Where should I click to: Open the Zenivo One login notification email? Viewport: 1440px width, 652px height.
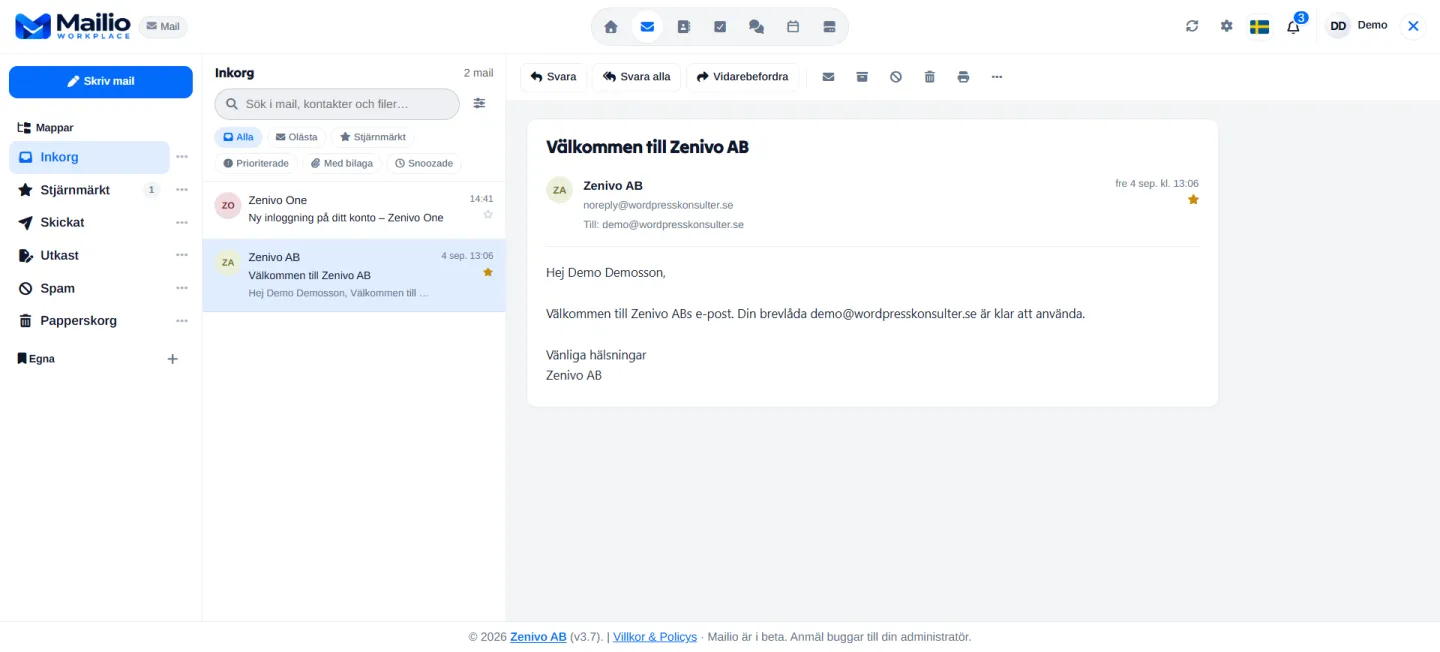coord(354,209)
